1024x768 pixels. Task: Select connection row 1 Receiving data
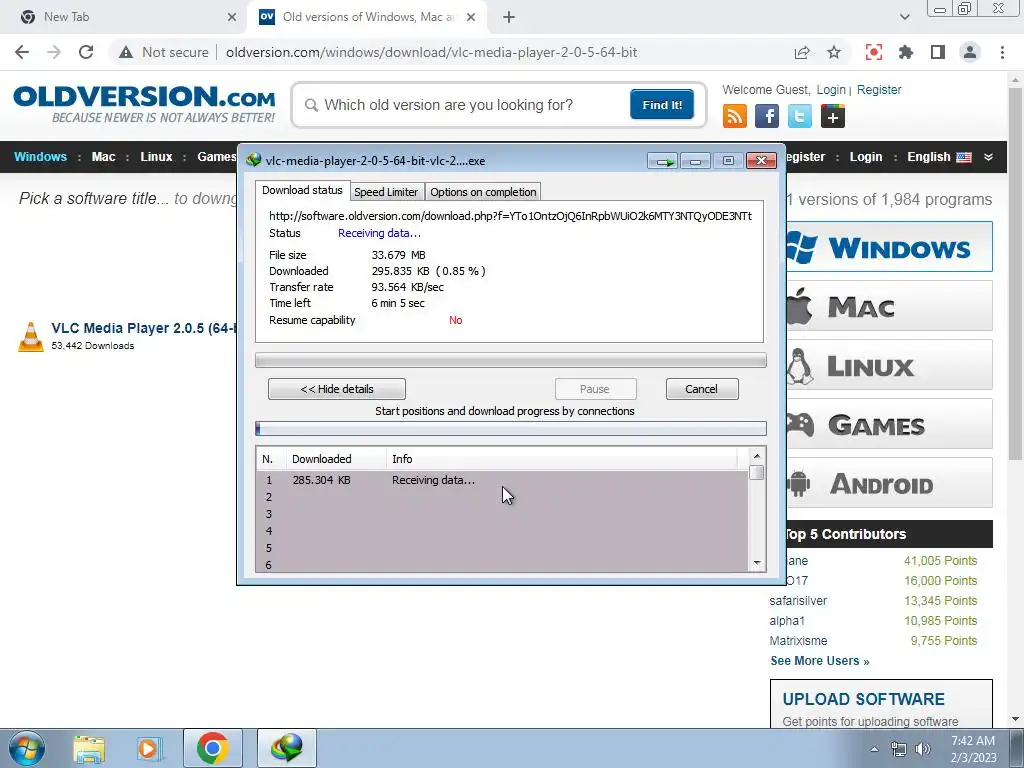point(503,480)
